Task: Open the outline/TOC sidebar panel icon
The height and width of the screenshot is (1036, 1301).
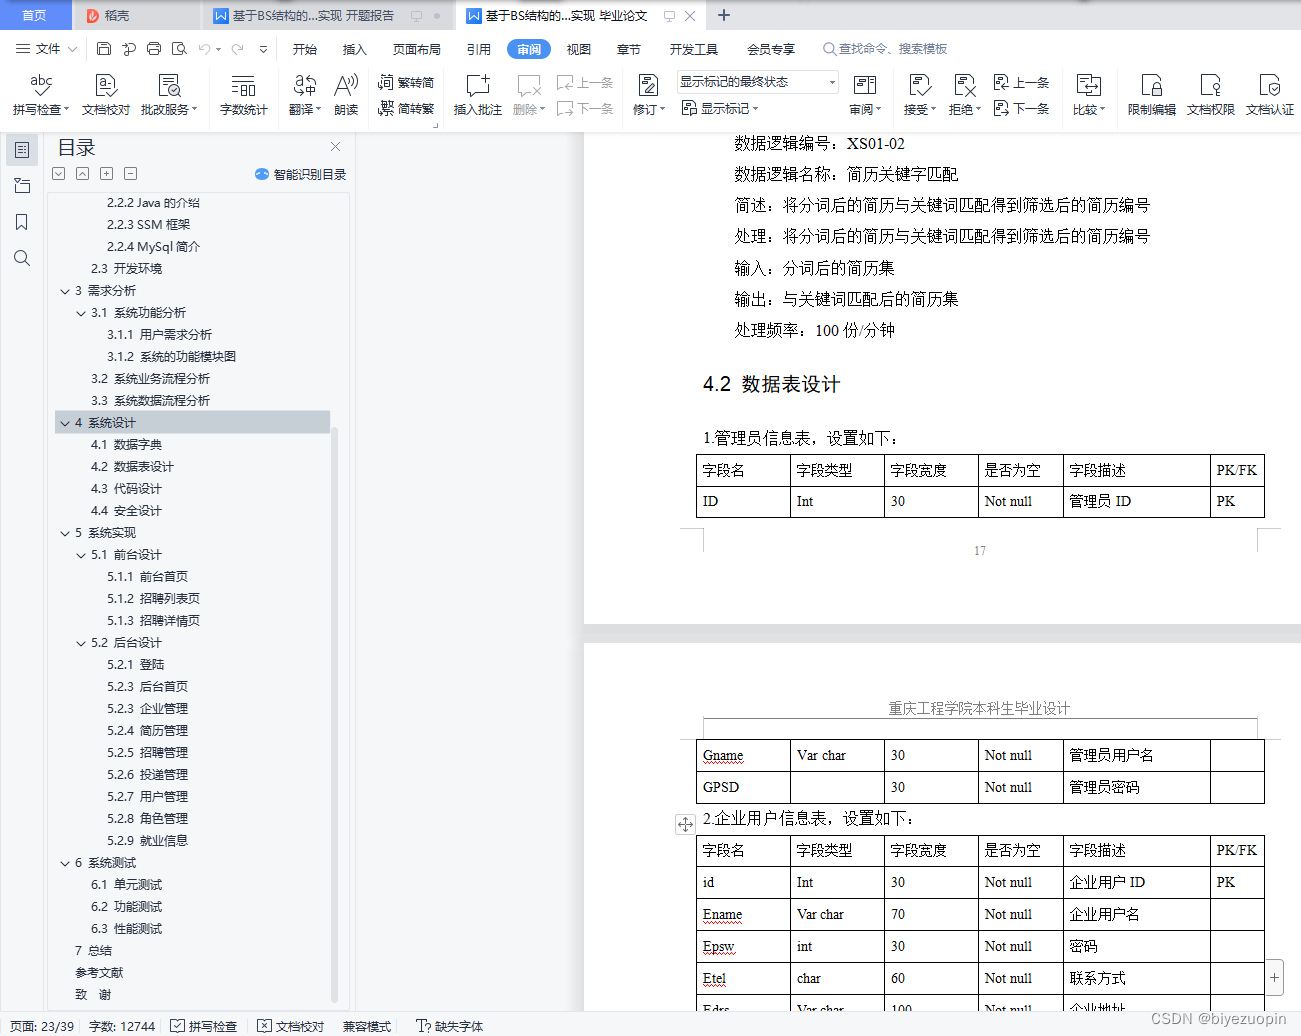Action: pos(22,150)
